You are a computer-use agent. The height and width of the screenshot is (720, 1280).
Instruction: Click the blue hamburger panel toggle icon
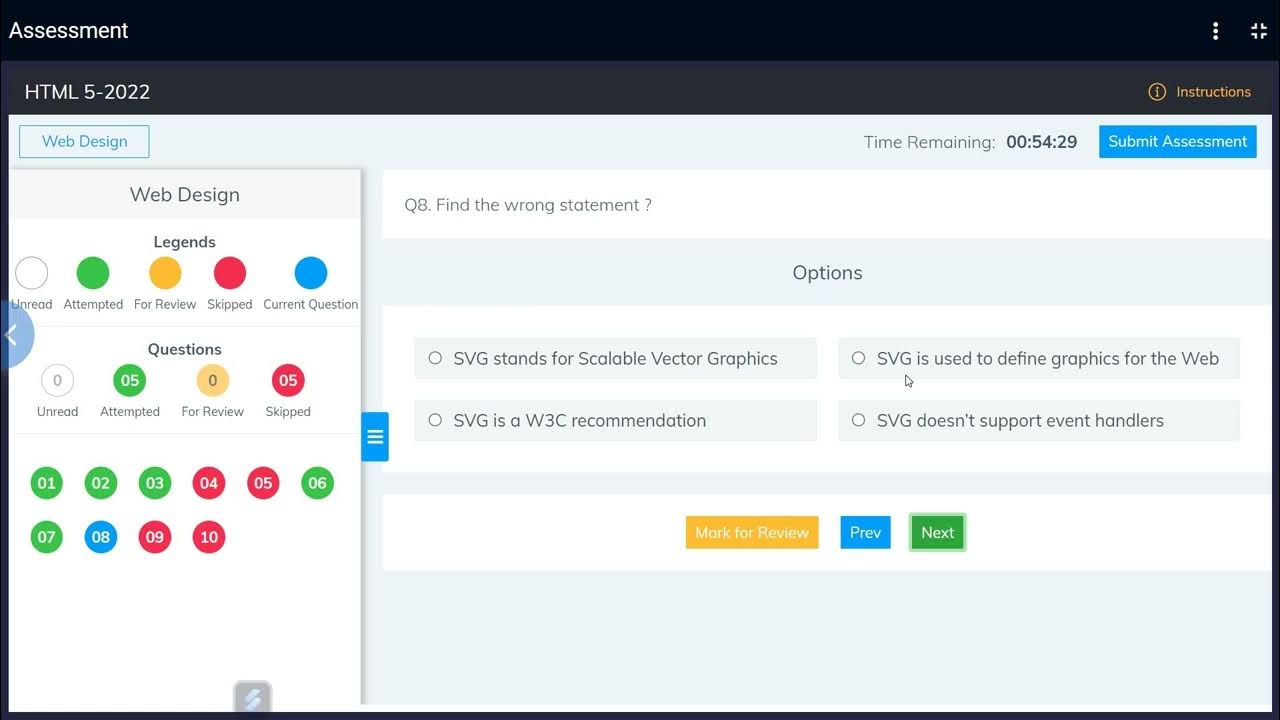click(375, 437)
